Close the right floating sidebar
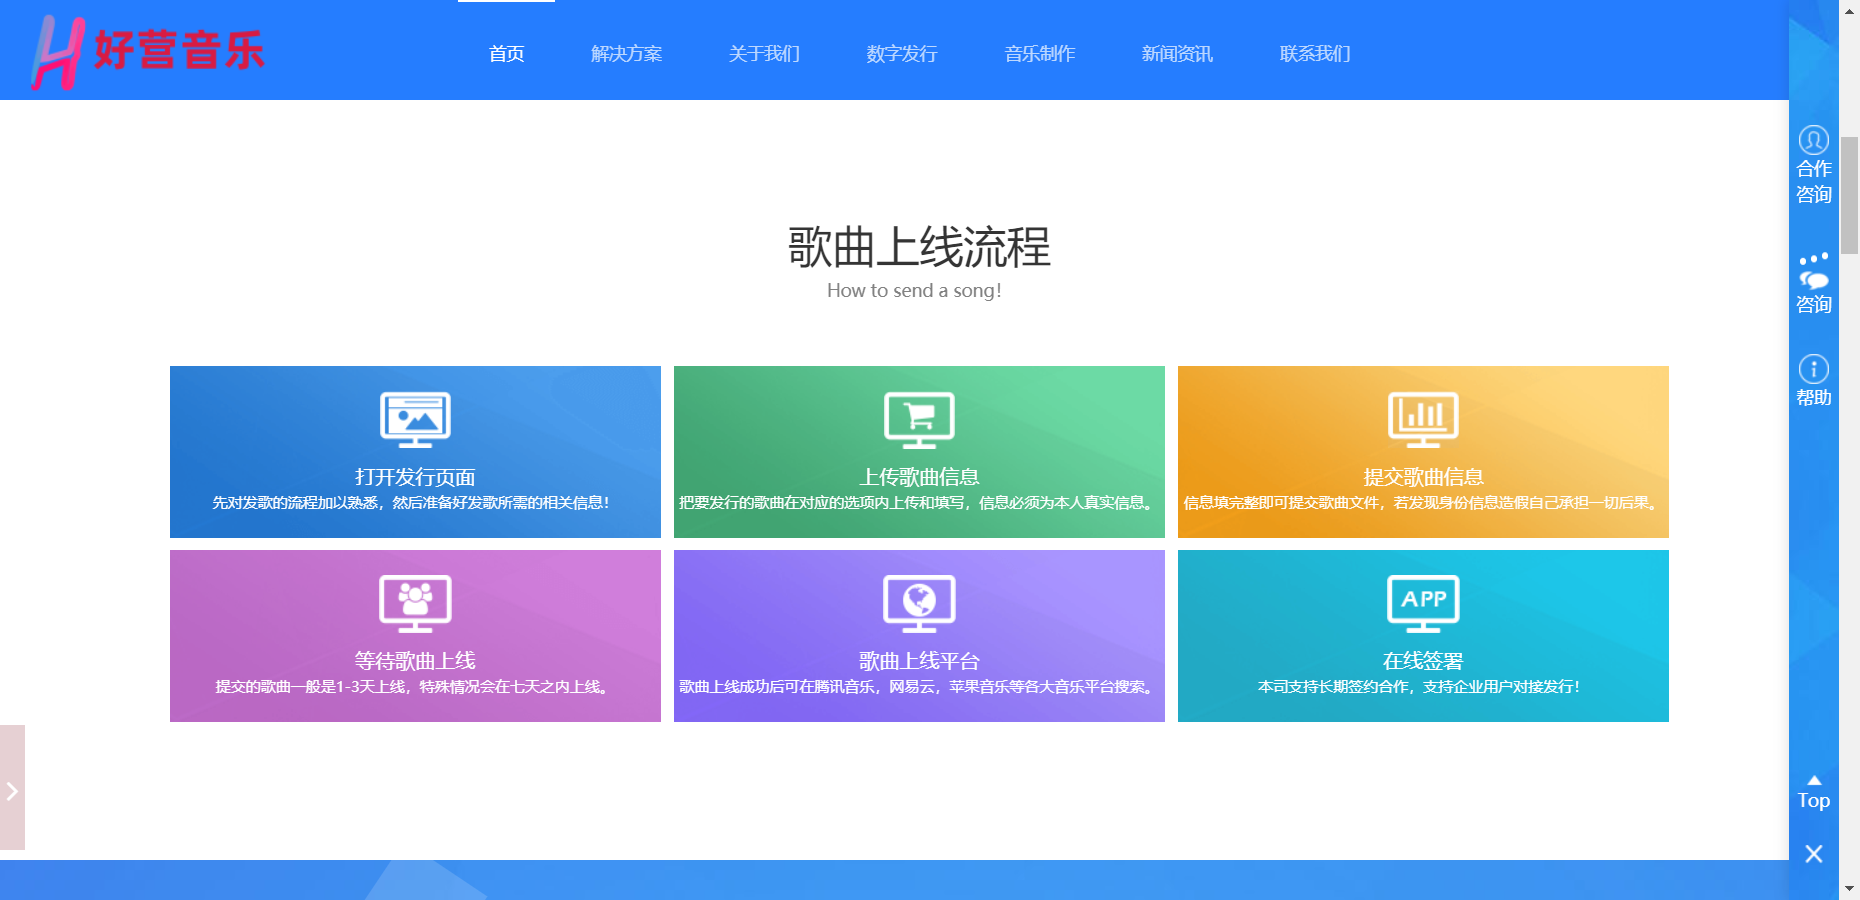The image size is (1860, 900). tap(1813, 853)
